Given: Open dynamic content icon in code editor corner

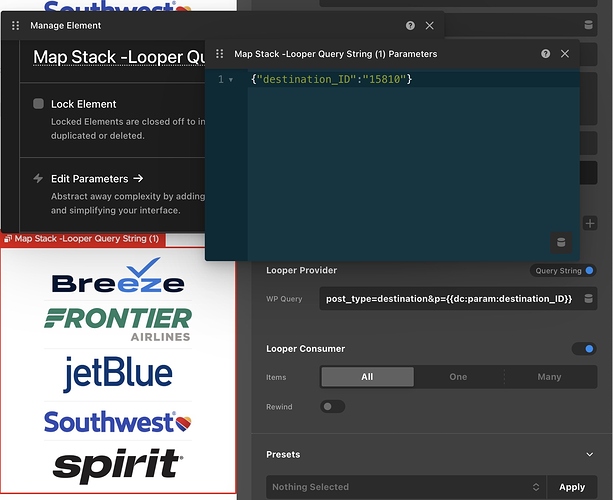Looking at the screenshot, I should (x=560, y=241).
